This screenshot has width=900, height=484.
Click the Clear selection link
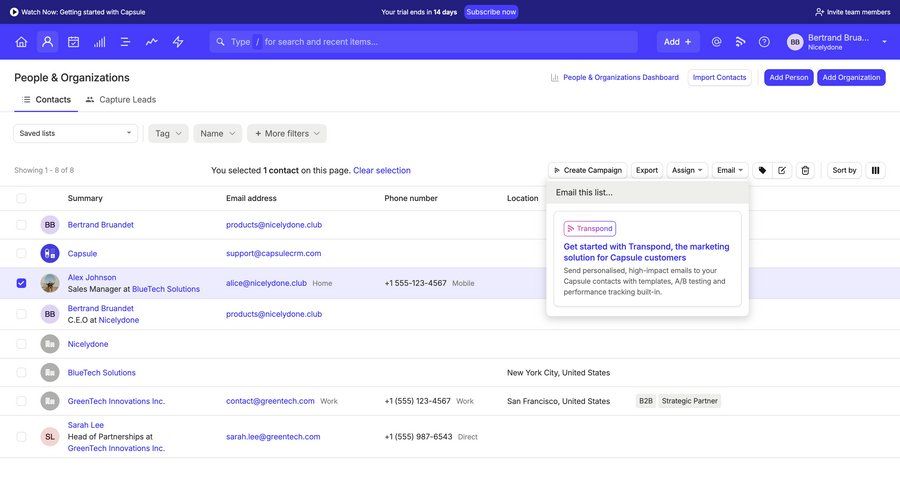coord(381,170)
